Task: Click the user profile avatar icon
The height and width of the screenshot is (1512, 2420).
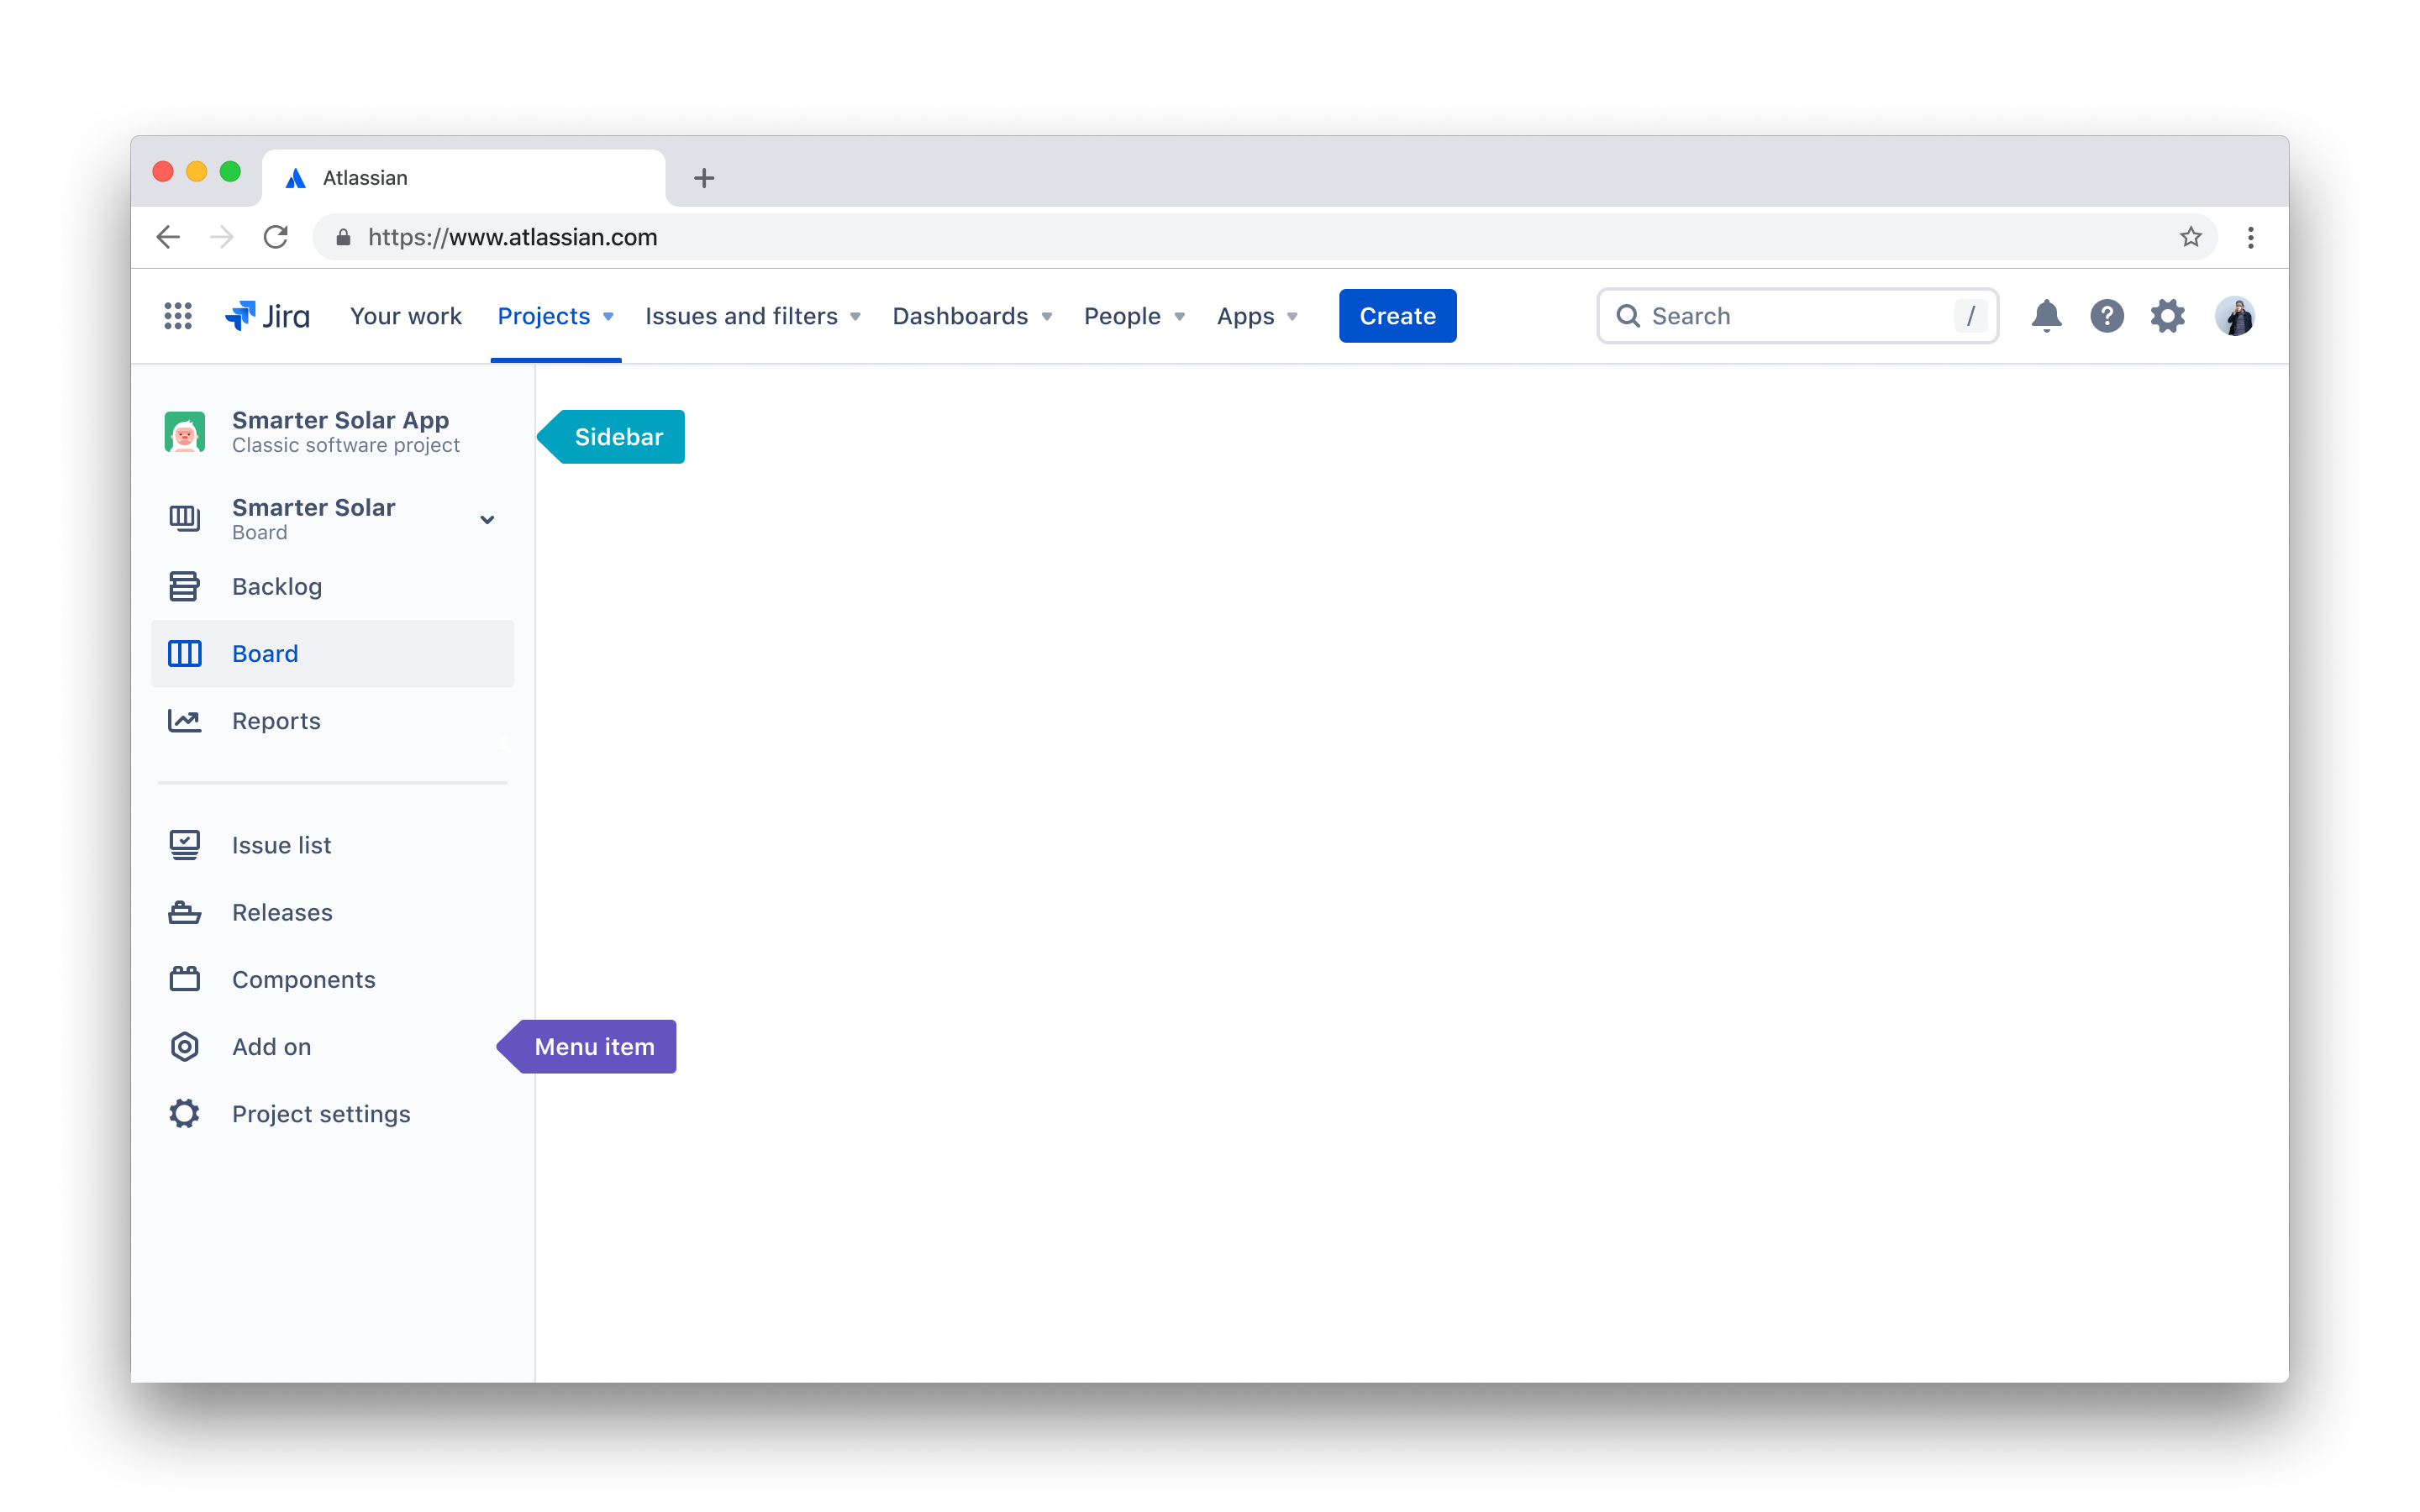Action: [x=2237, y=315]
